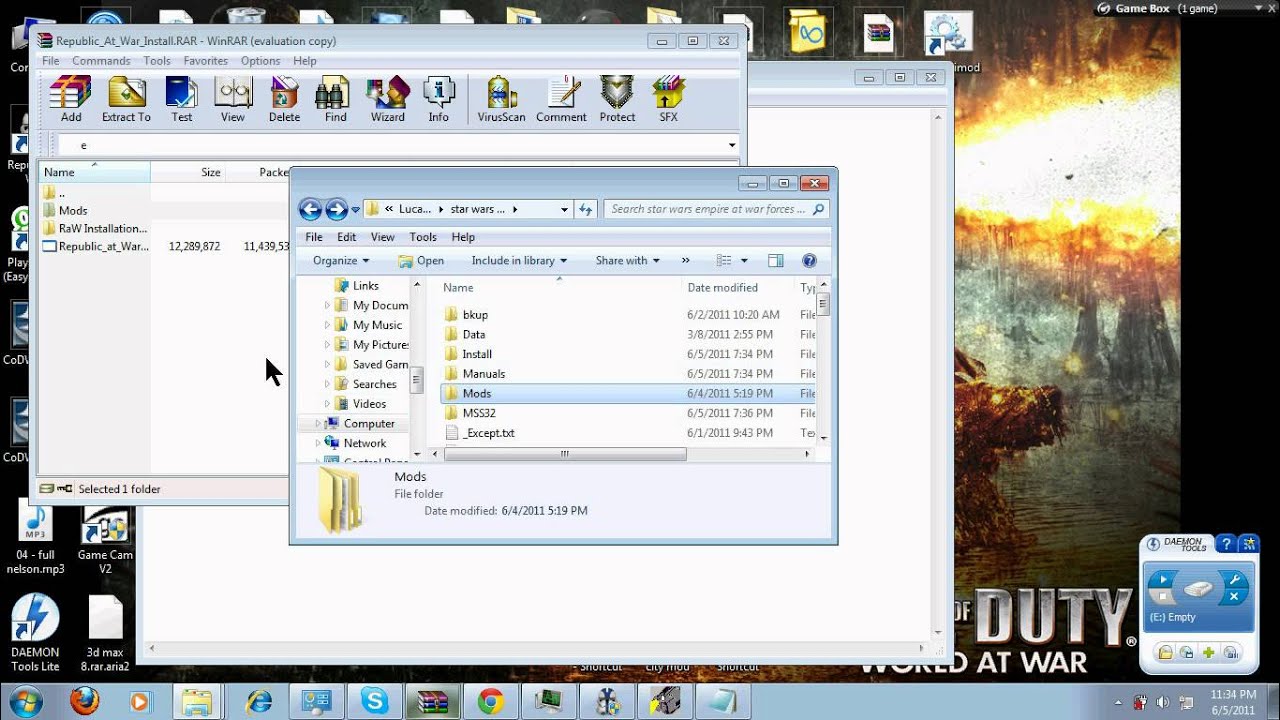Click the Protect shield icon in WinRAR
Image resolution: width=1280 pixels, height=720 pixels.
(x=617, y=100)
